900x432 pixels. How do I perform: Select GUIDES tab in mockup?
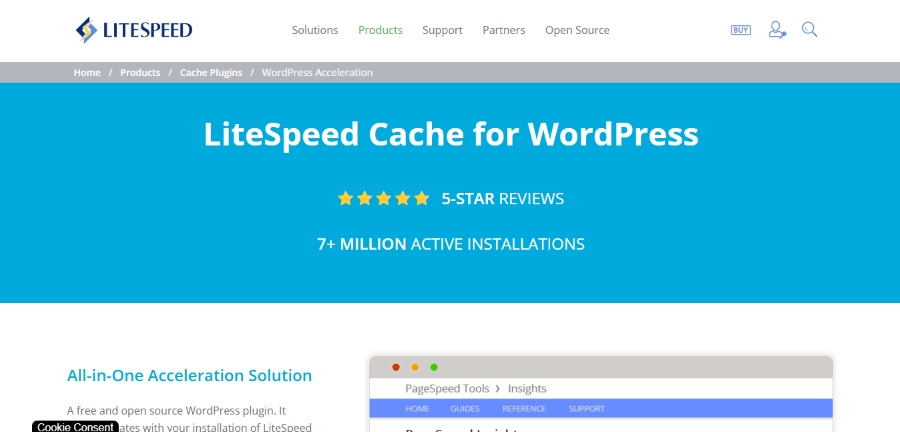click(x=465, y=409)
